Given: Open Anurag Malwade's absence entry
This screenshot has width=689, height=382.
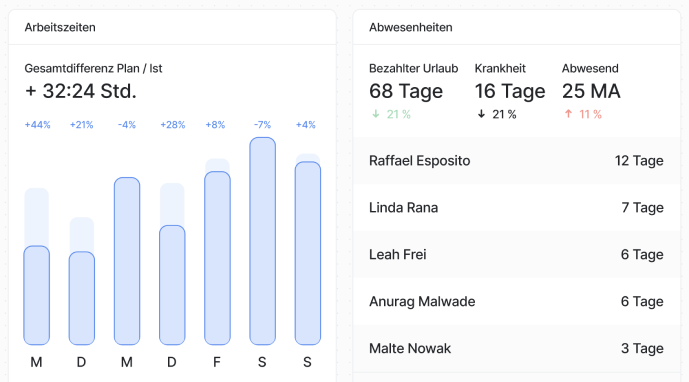Looking at the screenshot, I should click(516, 302).
